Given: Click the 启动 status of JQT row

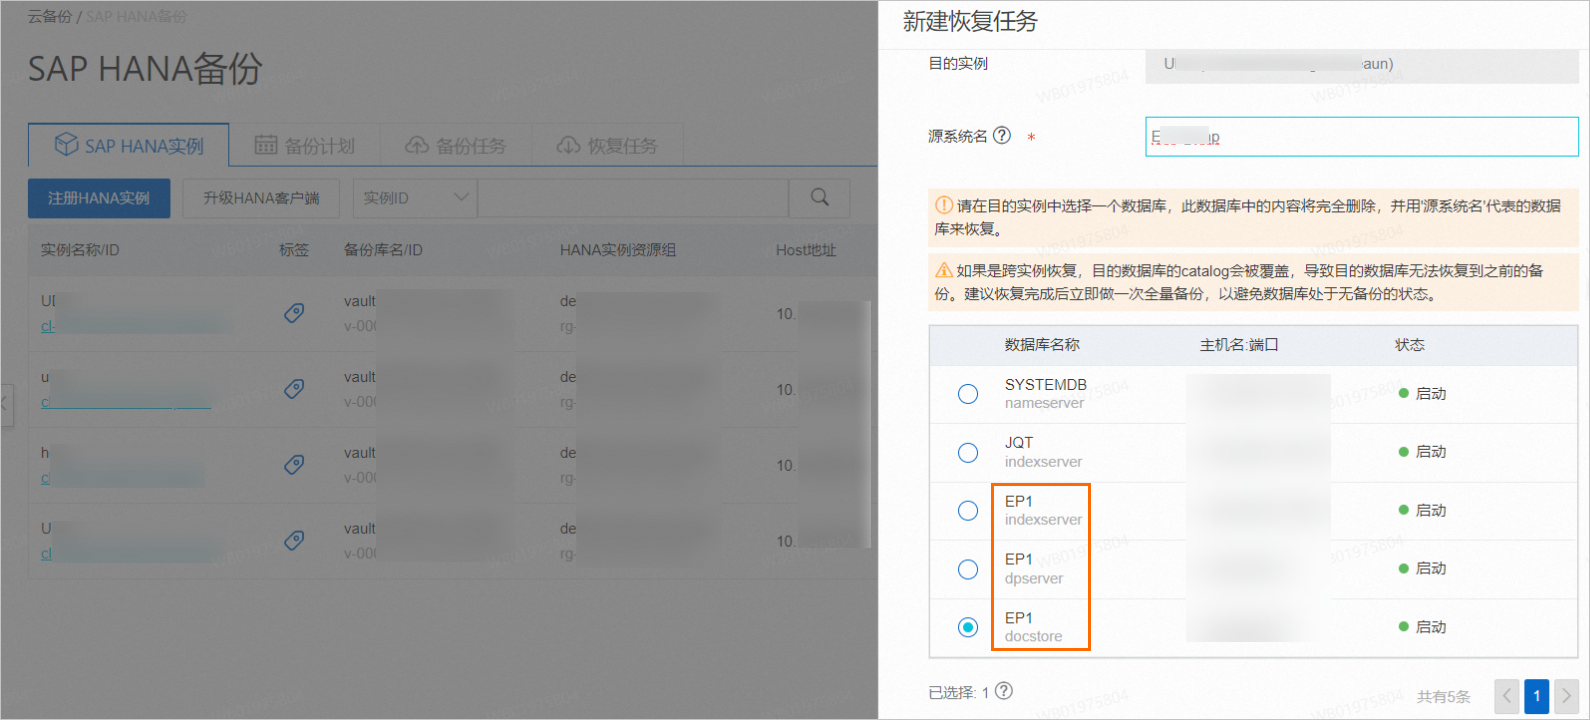Looking at the screenshot, I should pos(1423,452).
